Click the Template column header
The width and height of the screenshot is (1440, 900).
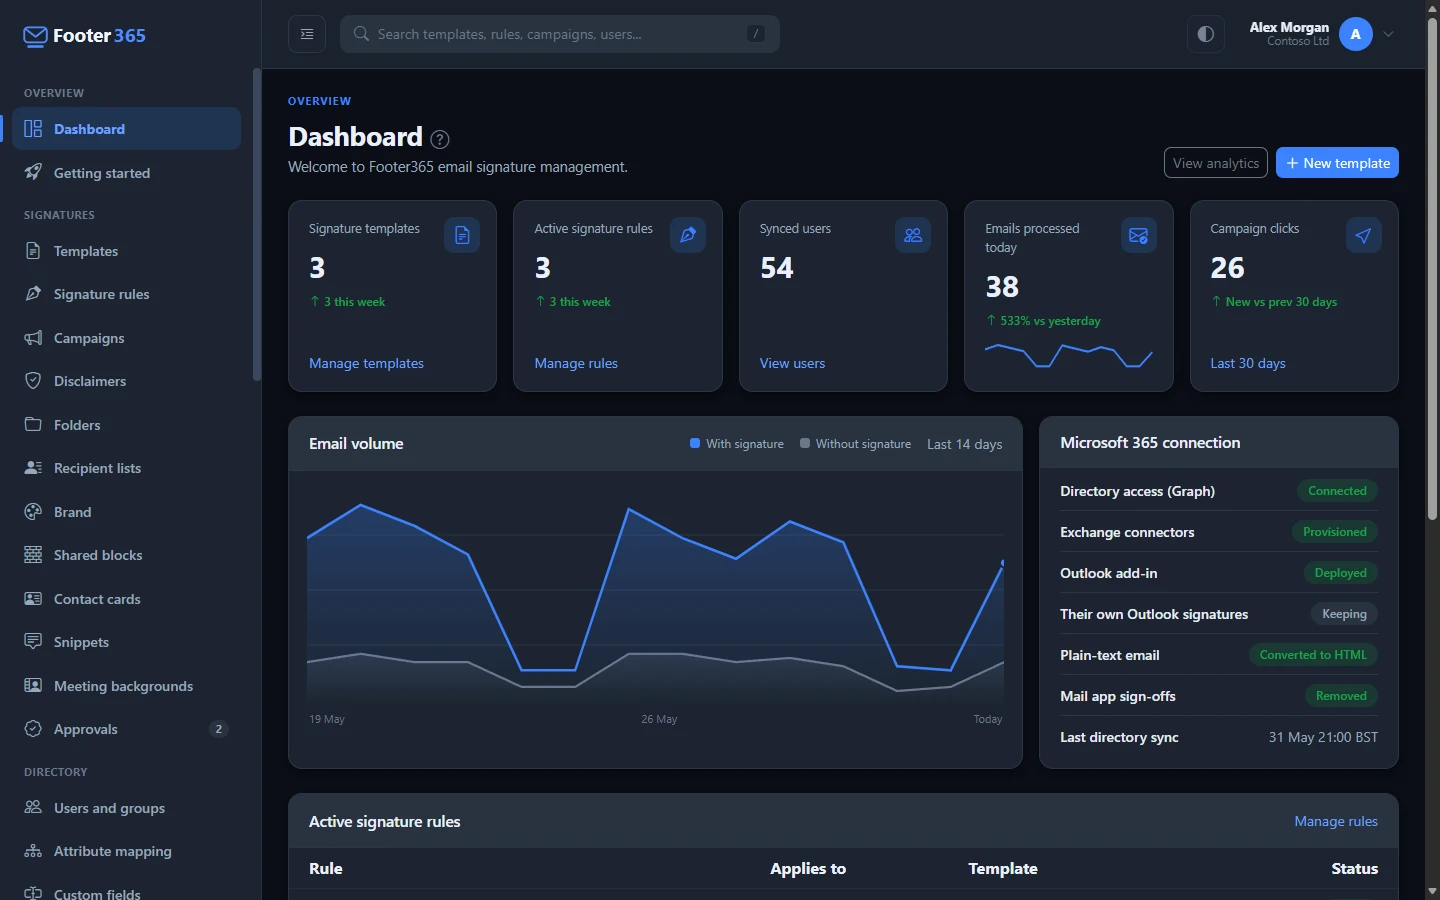(x=1003, y=868)
